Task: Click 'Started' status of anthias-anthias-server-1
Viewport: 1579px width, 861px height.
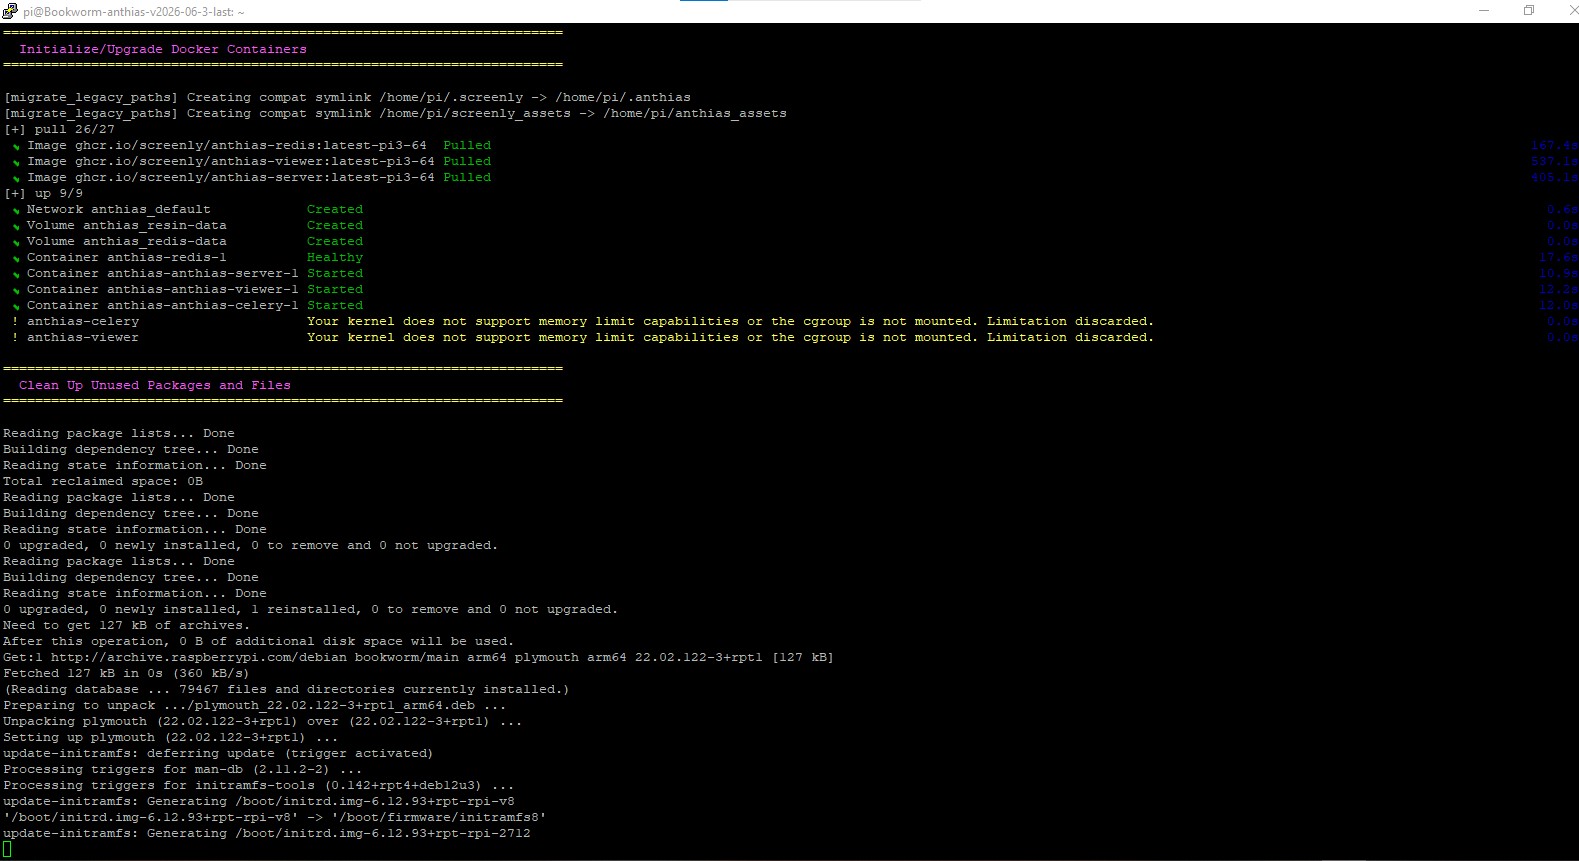Action: click(x=335, y=273)
